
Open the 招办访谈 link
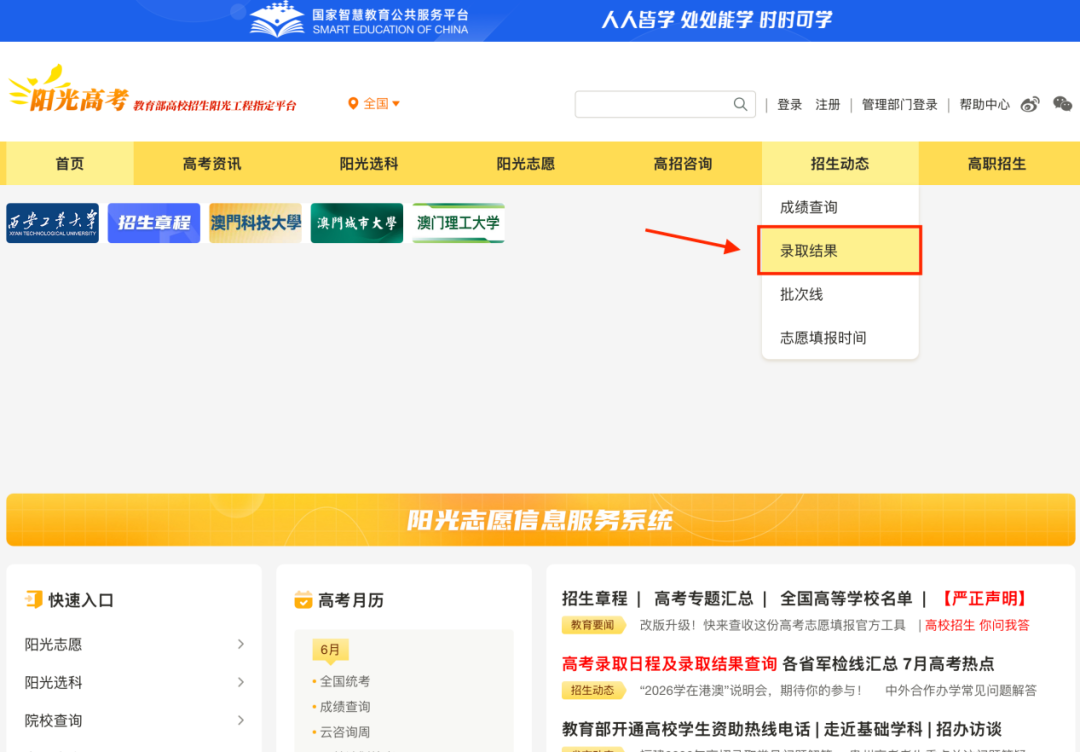[x=968, y=729]
